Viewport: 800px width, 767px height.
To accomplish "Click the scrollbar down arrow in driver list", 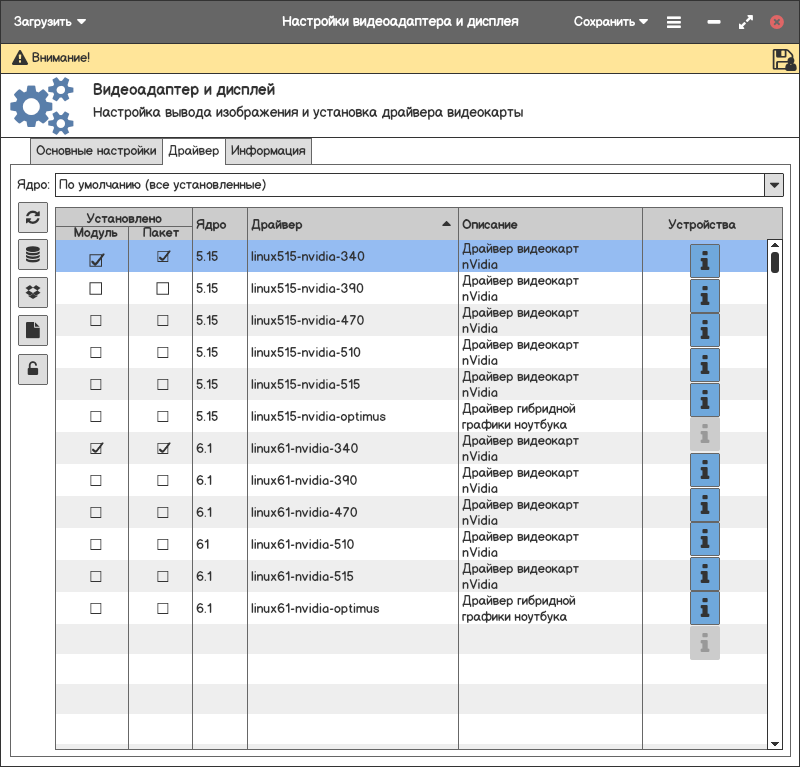I will pos(774,743).
